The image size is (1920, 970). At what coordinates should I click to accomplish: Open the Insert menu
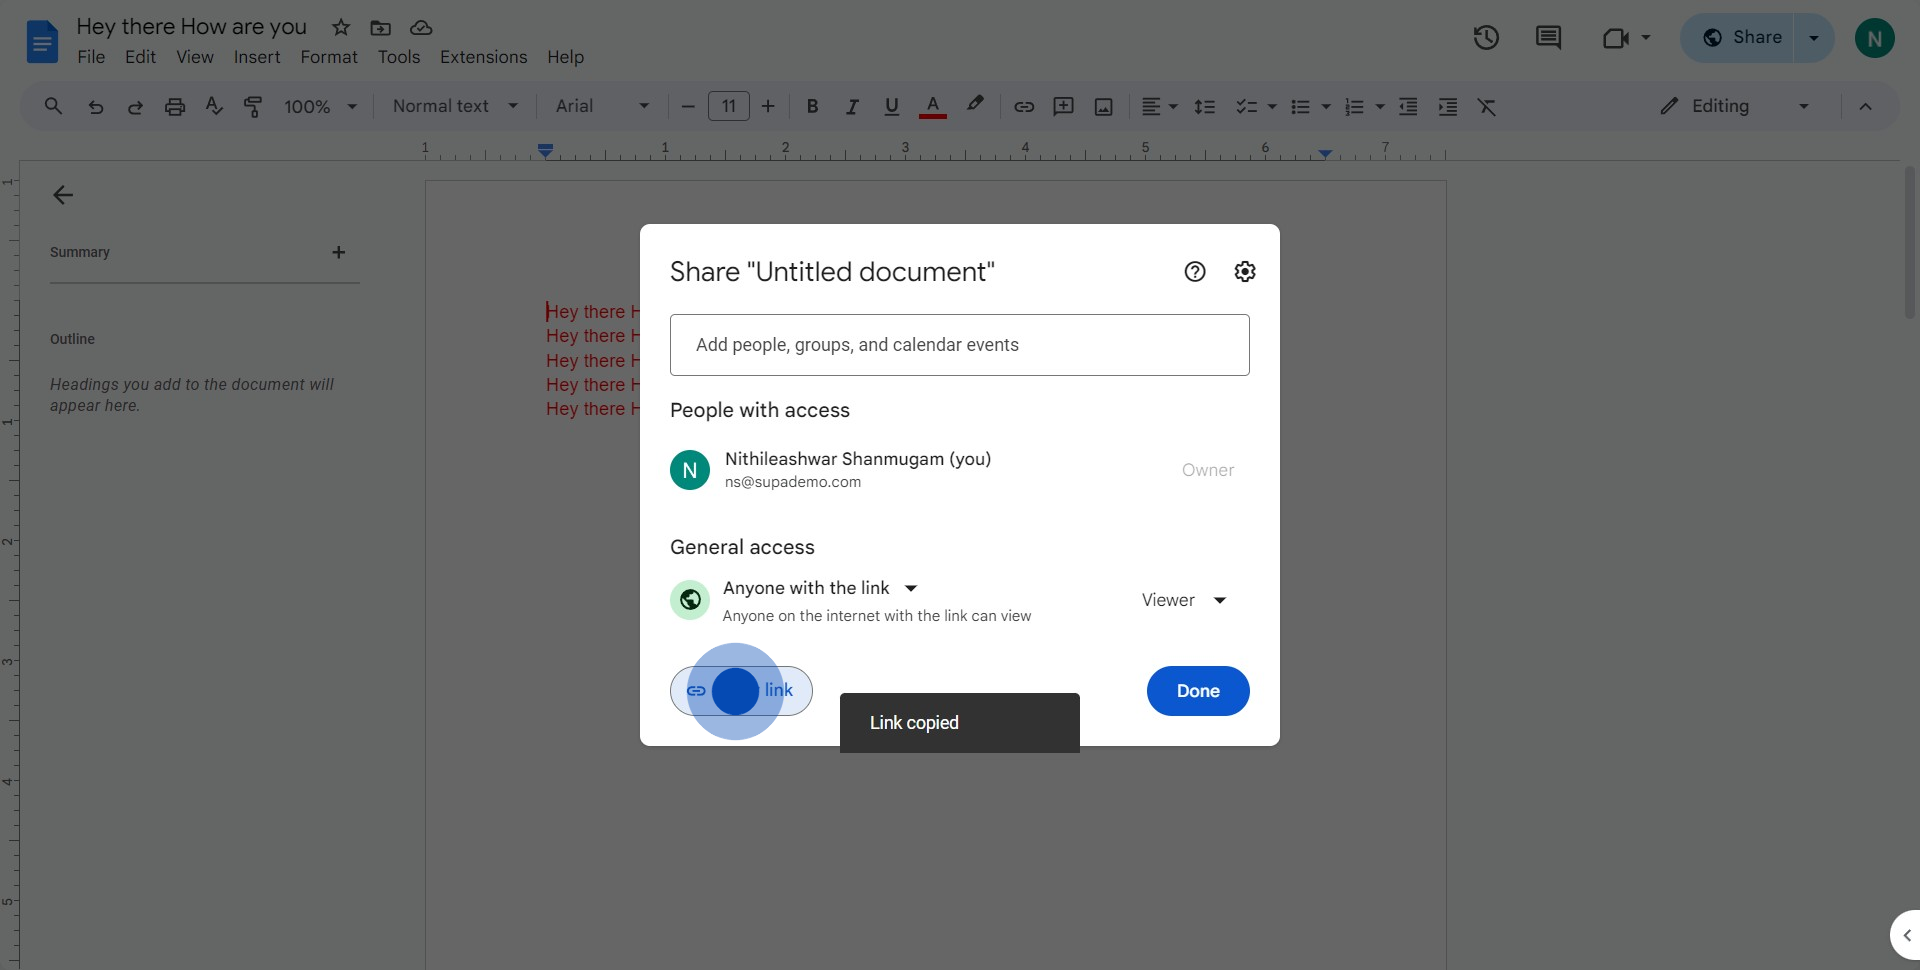coord(257,57)
